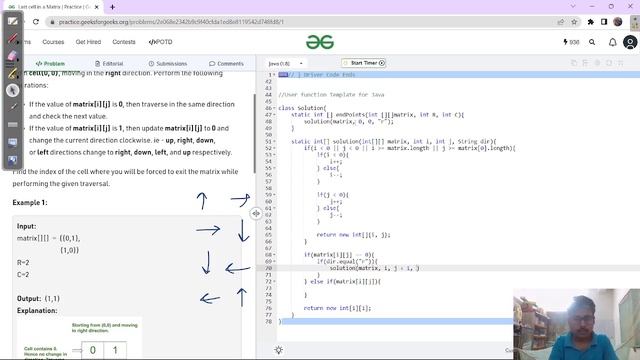Click the line 76 return new int statement
The height and width of the screenshot is (360, 640).
click(338, 308)
